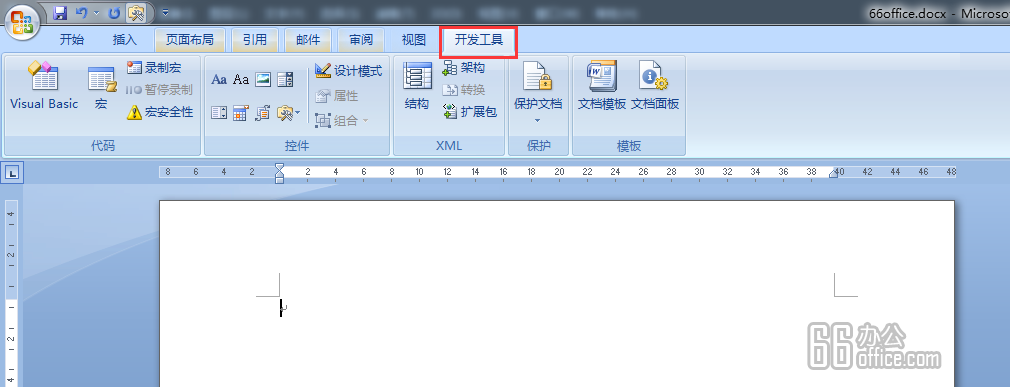This screenshot has width=1010, height=387.
Task: Open the 宏 (Macros) dialog
Action: [101, 88]
